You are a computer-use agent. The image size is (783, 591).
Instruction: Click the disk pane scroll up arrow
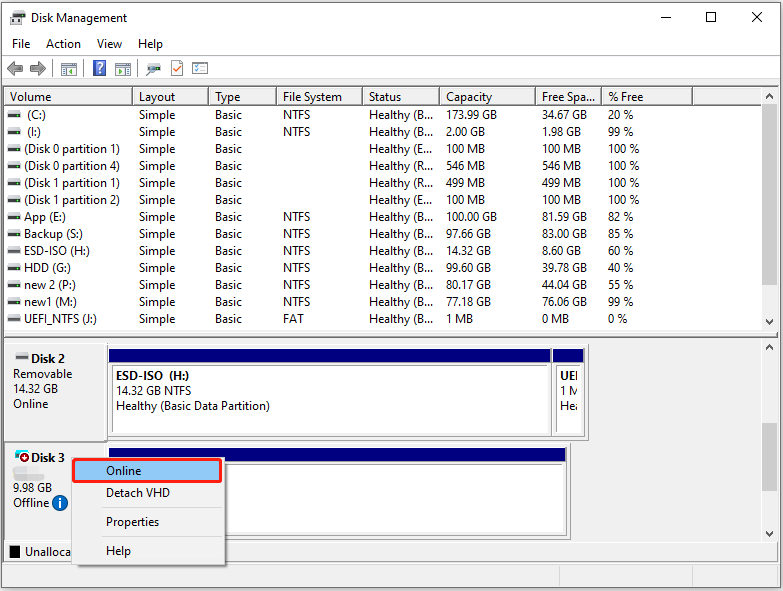pyautogui.click(x=770, y=347)
